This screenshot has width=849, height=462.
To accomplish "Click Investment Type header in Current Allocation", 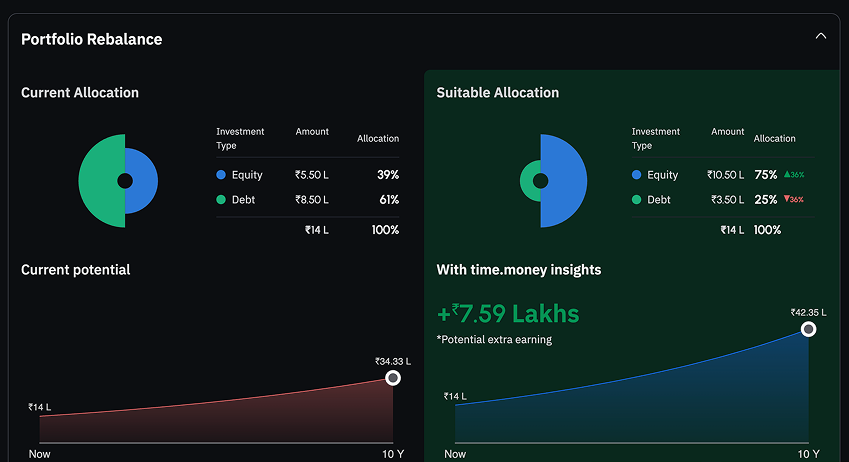I will point(240,139).
